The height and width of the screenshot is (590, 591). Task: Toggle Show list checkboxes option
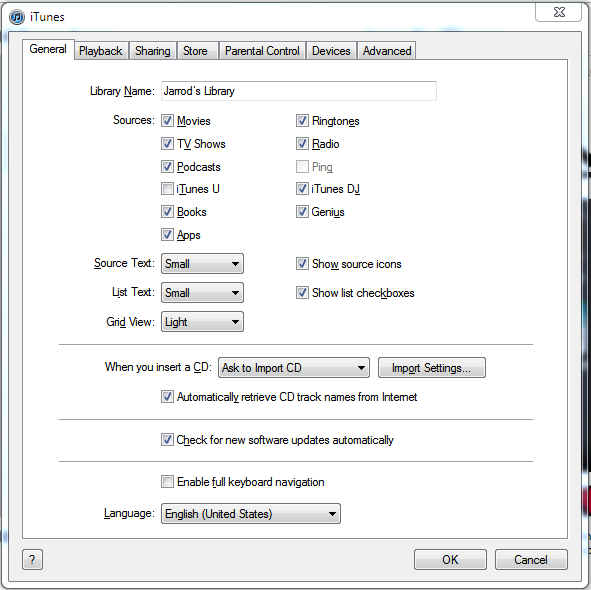(302, 293)
